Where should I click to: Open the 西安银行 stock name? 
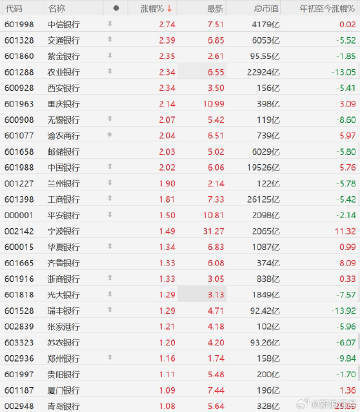[64, 88]
